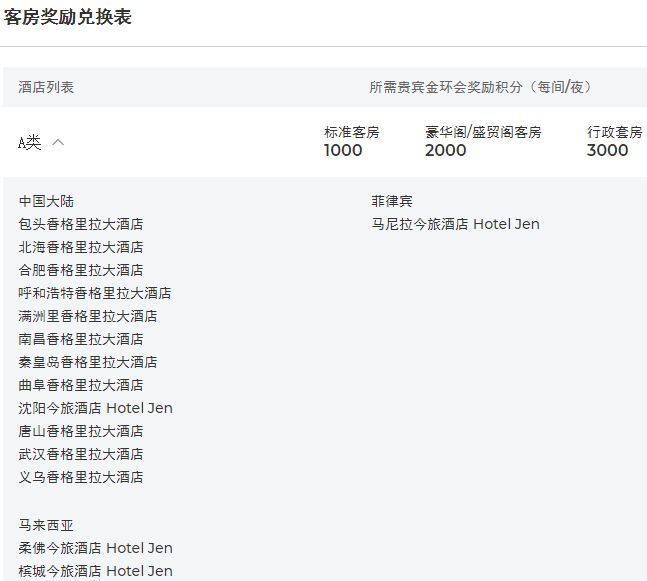Click the 3000 points value
The width and height of the screenshot is (647, 581).
pyautogui.click(x=608, y=150)
